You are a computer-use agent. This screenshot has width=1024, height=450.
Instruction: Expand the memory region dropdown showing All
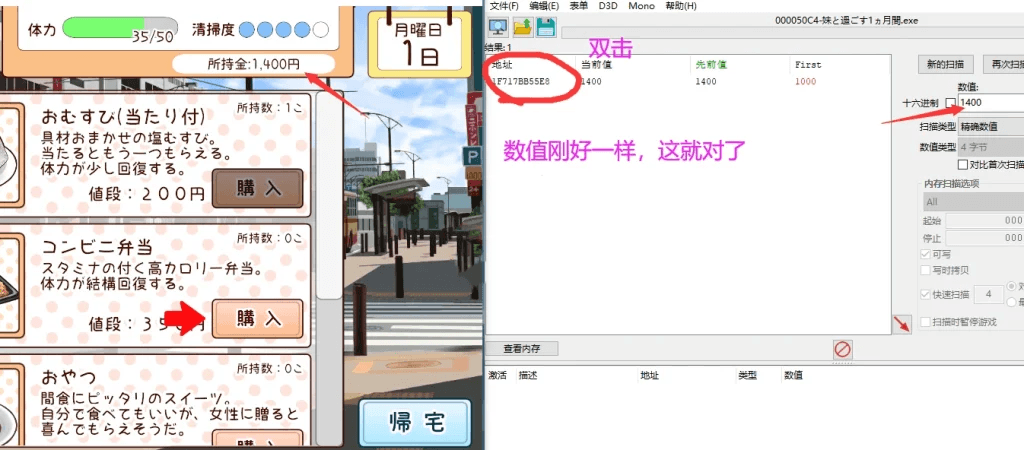972,201
